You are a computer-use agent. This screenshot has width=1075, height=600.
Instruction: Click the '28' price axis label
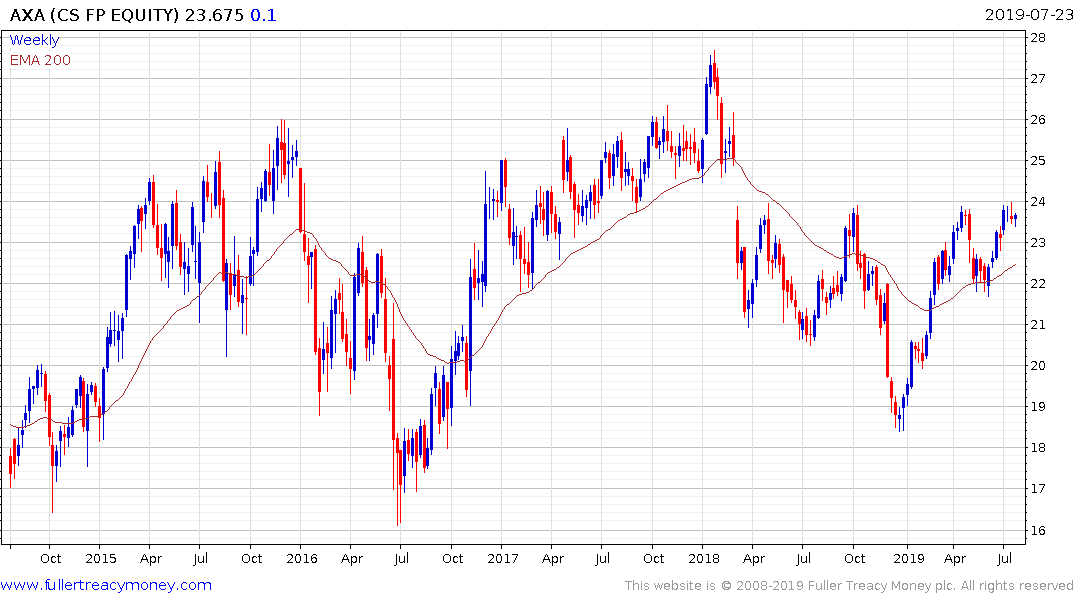coord(1038,38)
